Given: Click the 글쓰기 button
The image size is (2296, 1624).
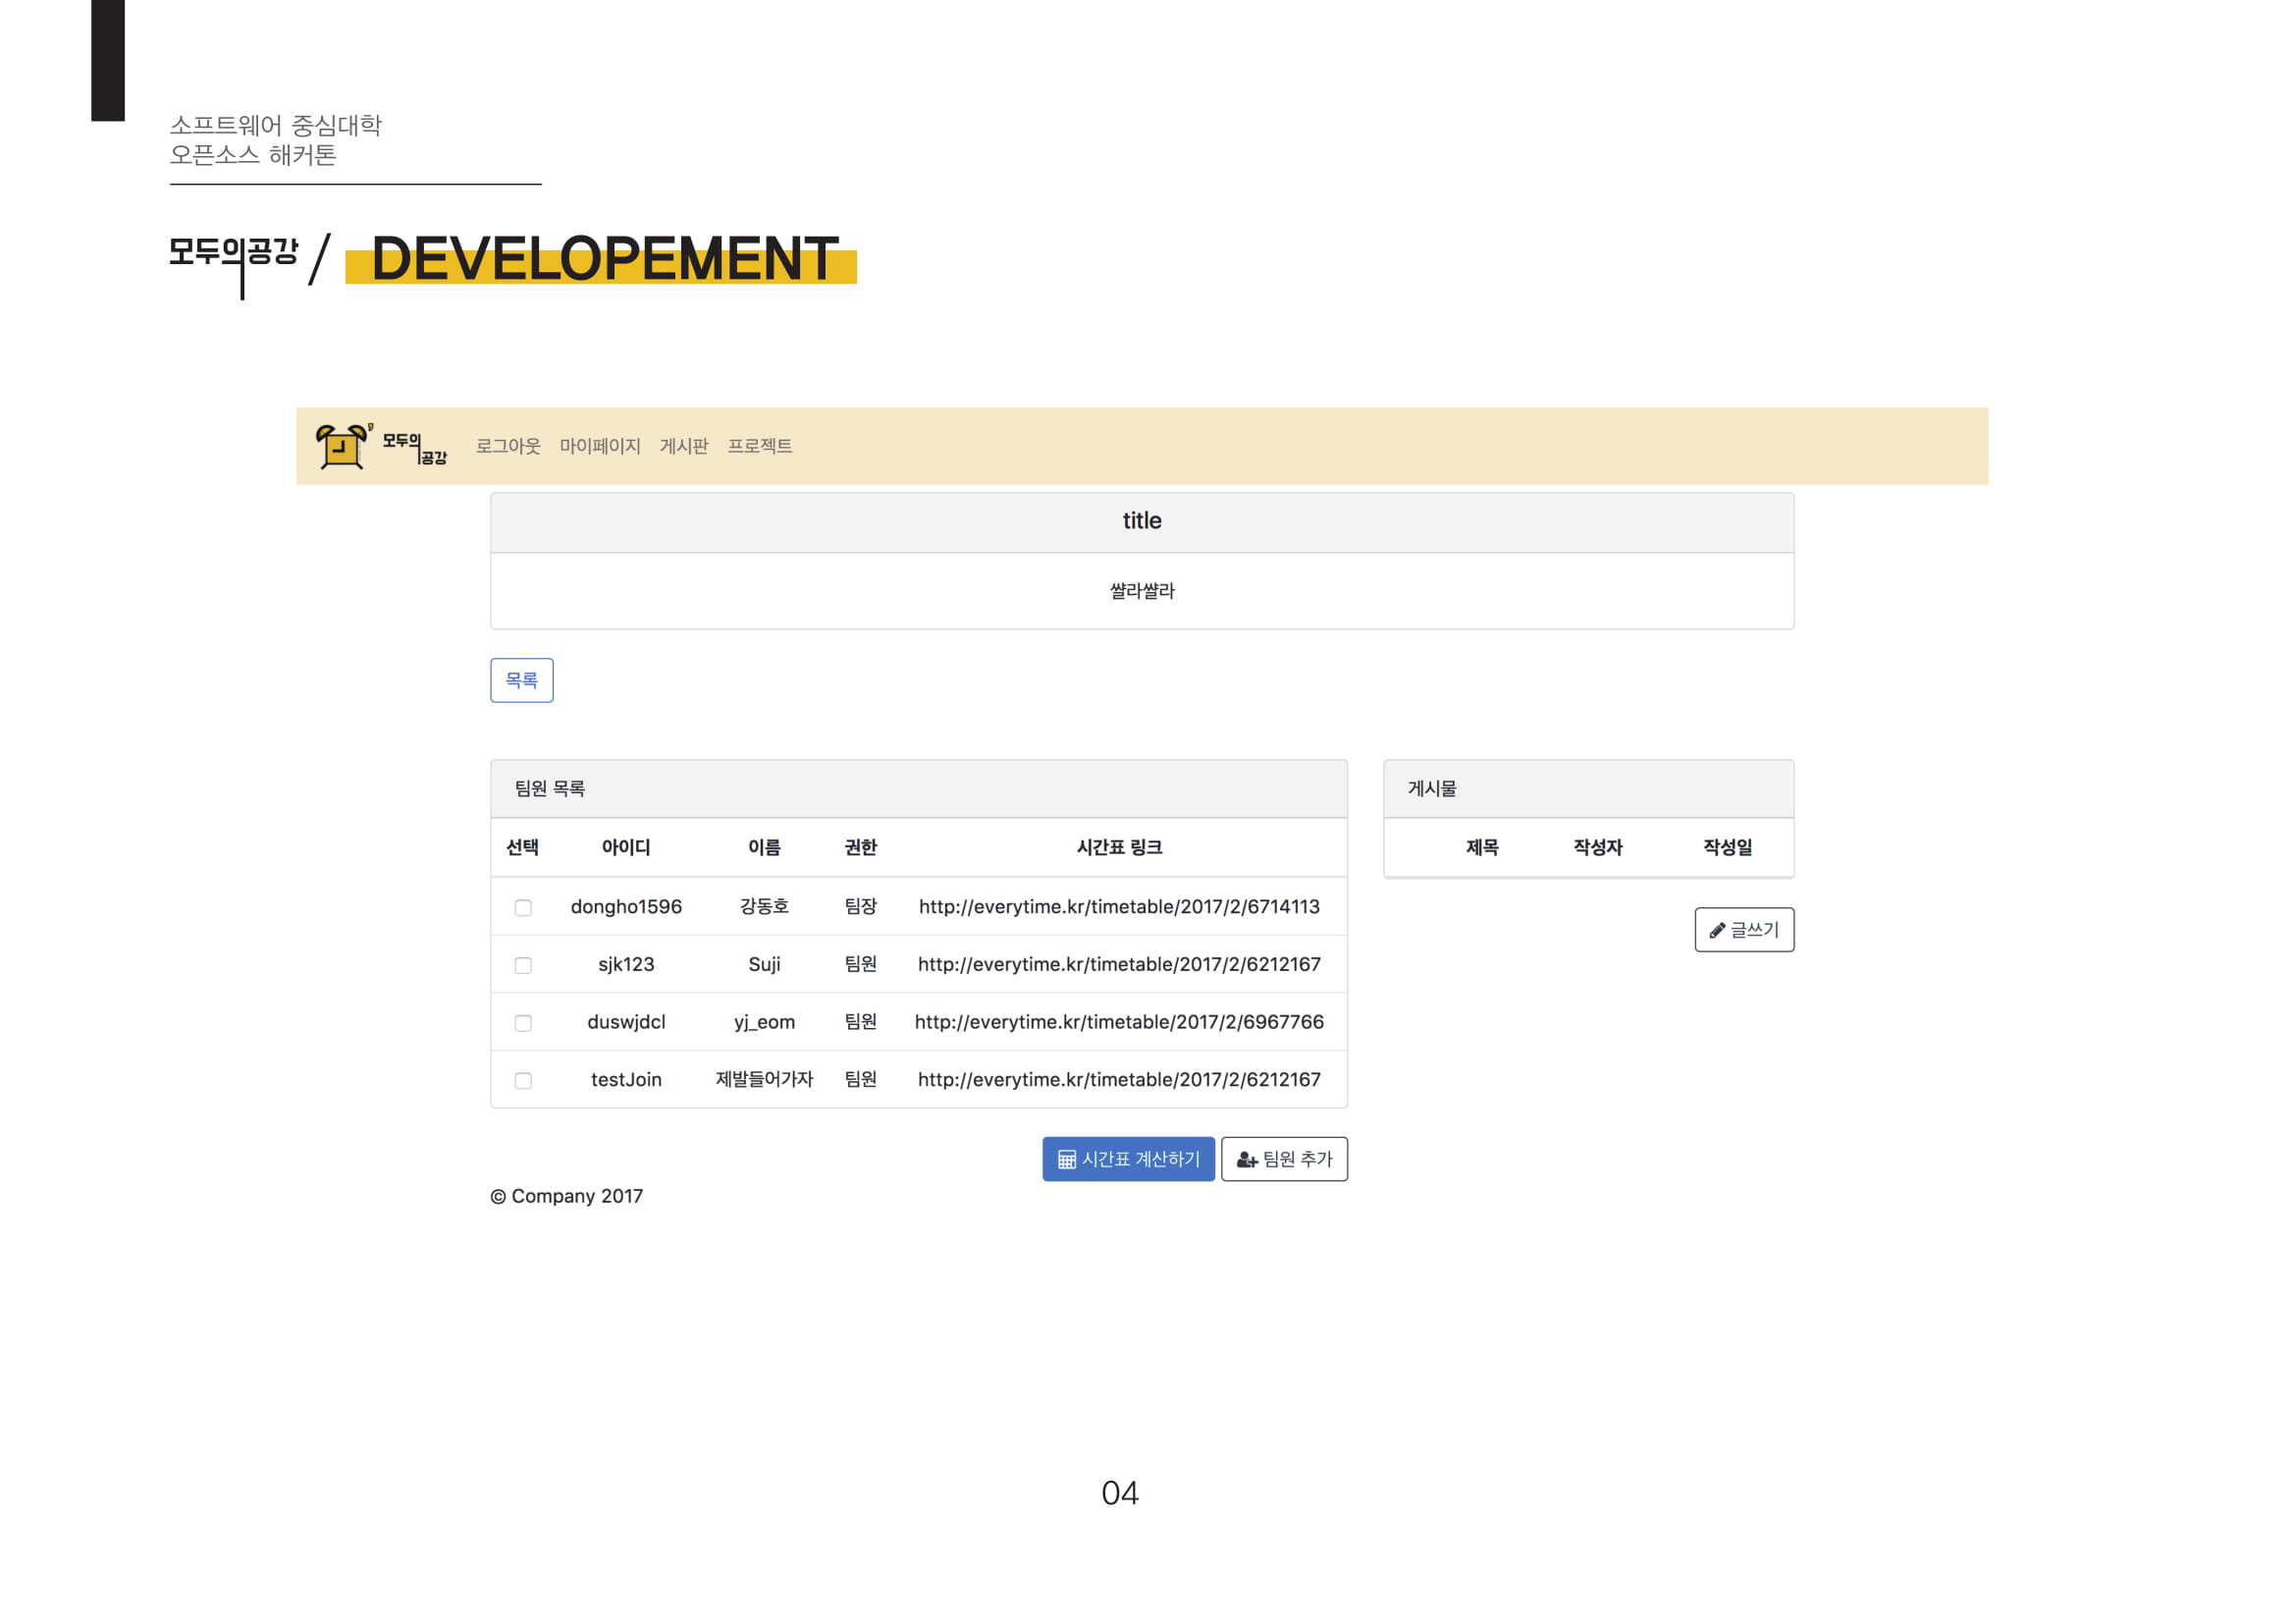Looking at the screenshot, I should (x=1745, y=930).
